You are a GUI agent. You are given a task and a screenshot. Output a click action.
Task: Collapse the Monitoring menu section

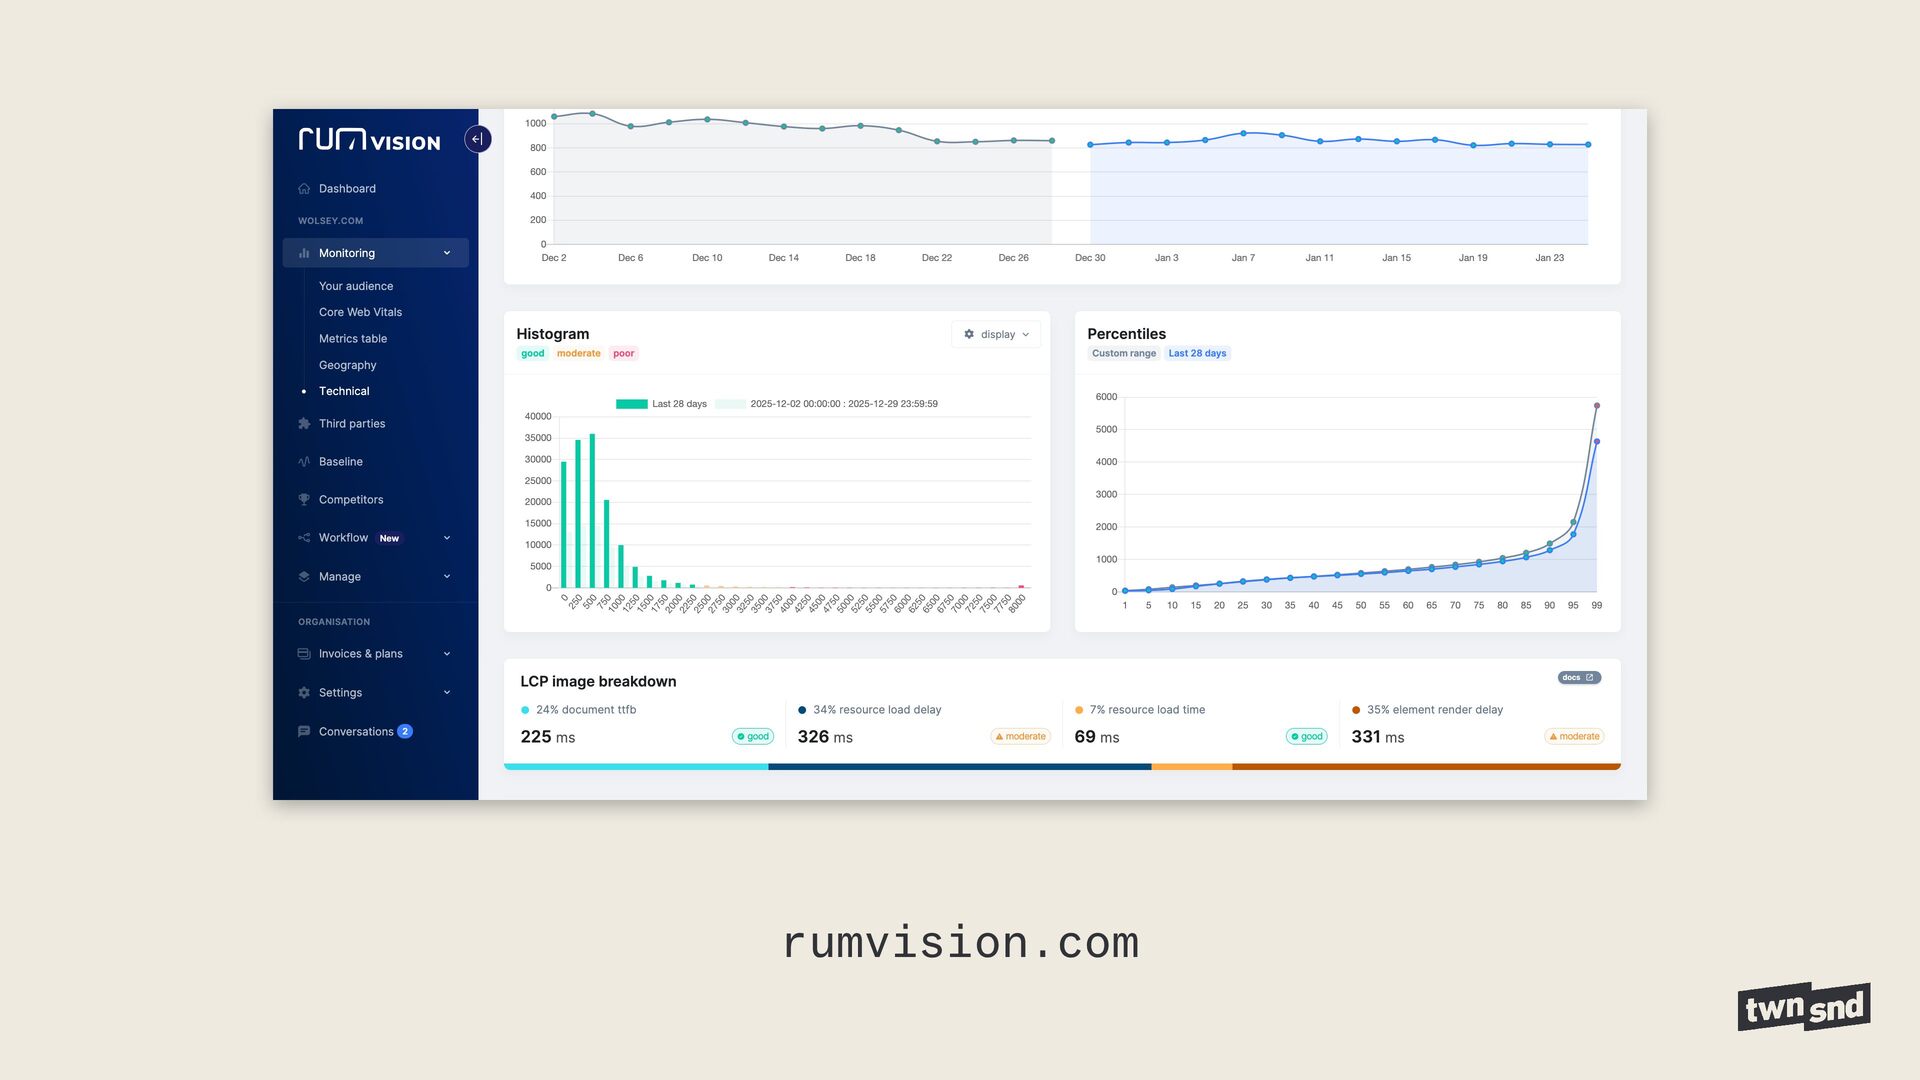446,254
